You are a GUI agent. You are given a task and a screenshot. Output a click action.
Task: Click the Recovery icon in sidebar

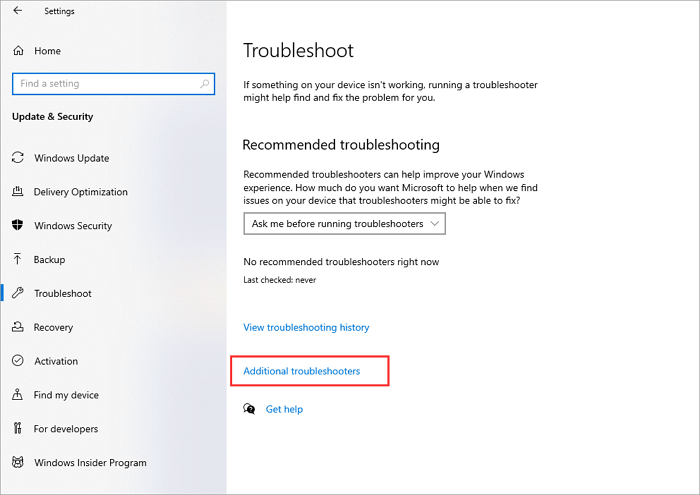point(18,327)
